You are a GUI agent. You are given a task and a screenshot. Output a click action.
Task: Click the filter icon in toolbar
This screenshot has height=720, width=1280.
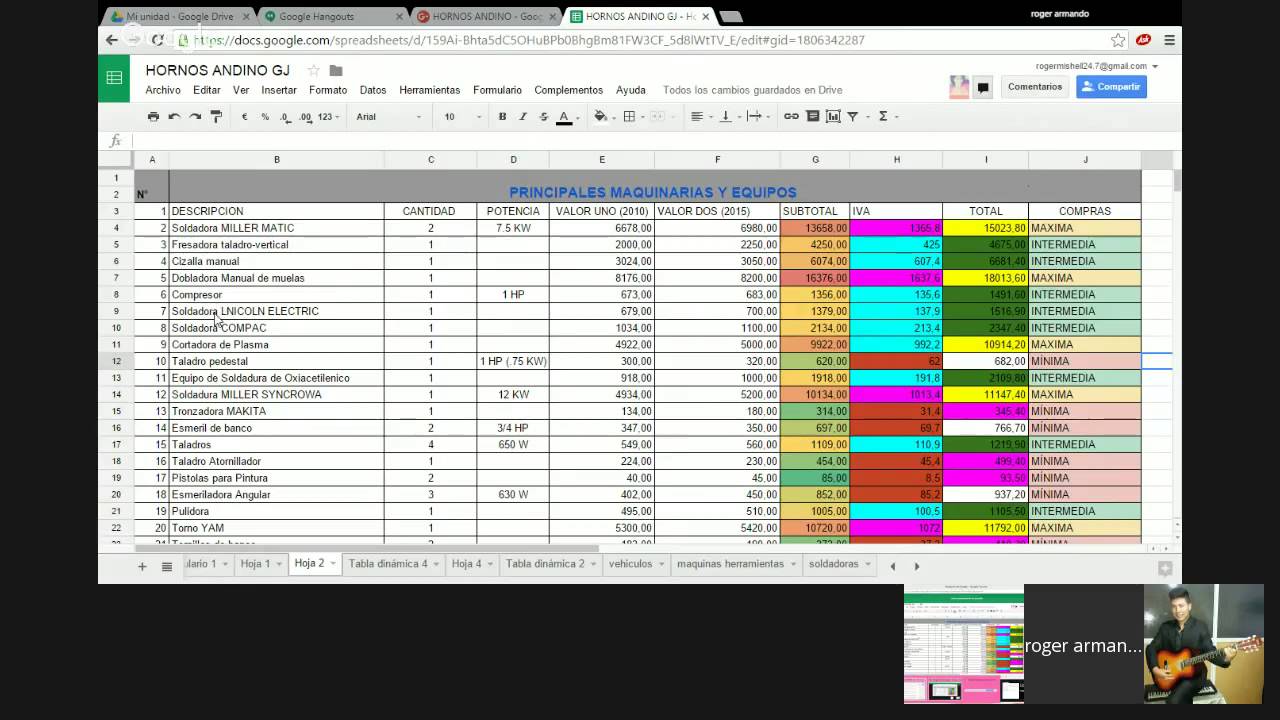pyautogui.click(x=853, y=117)
